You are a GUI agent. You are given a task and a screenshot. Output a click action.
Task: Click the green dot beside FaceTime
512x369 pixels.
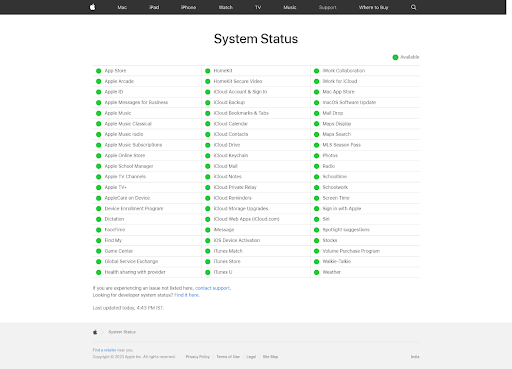tap(99, 230)
